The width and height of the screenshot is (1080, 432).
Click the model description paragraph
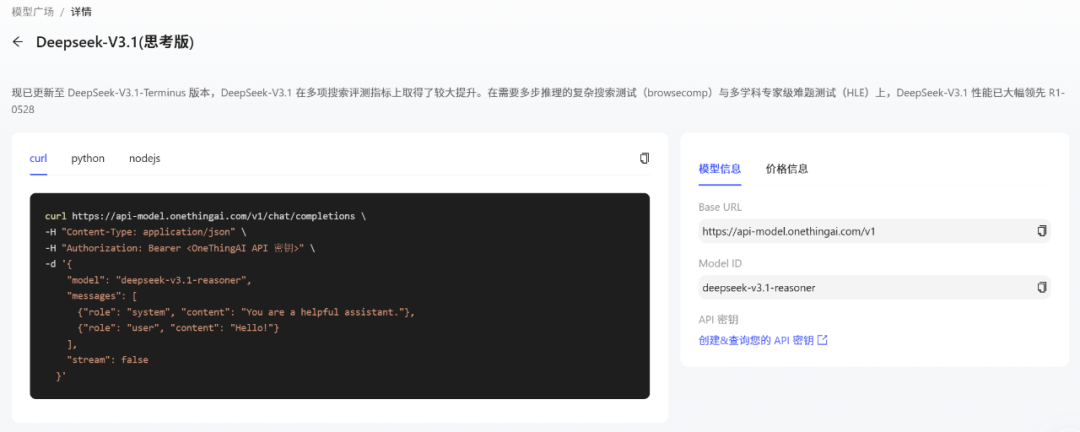pos(500,92)
